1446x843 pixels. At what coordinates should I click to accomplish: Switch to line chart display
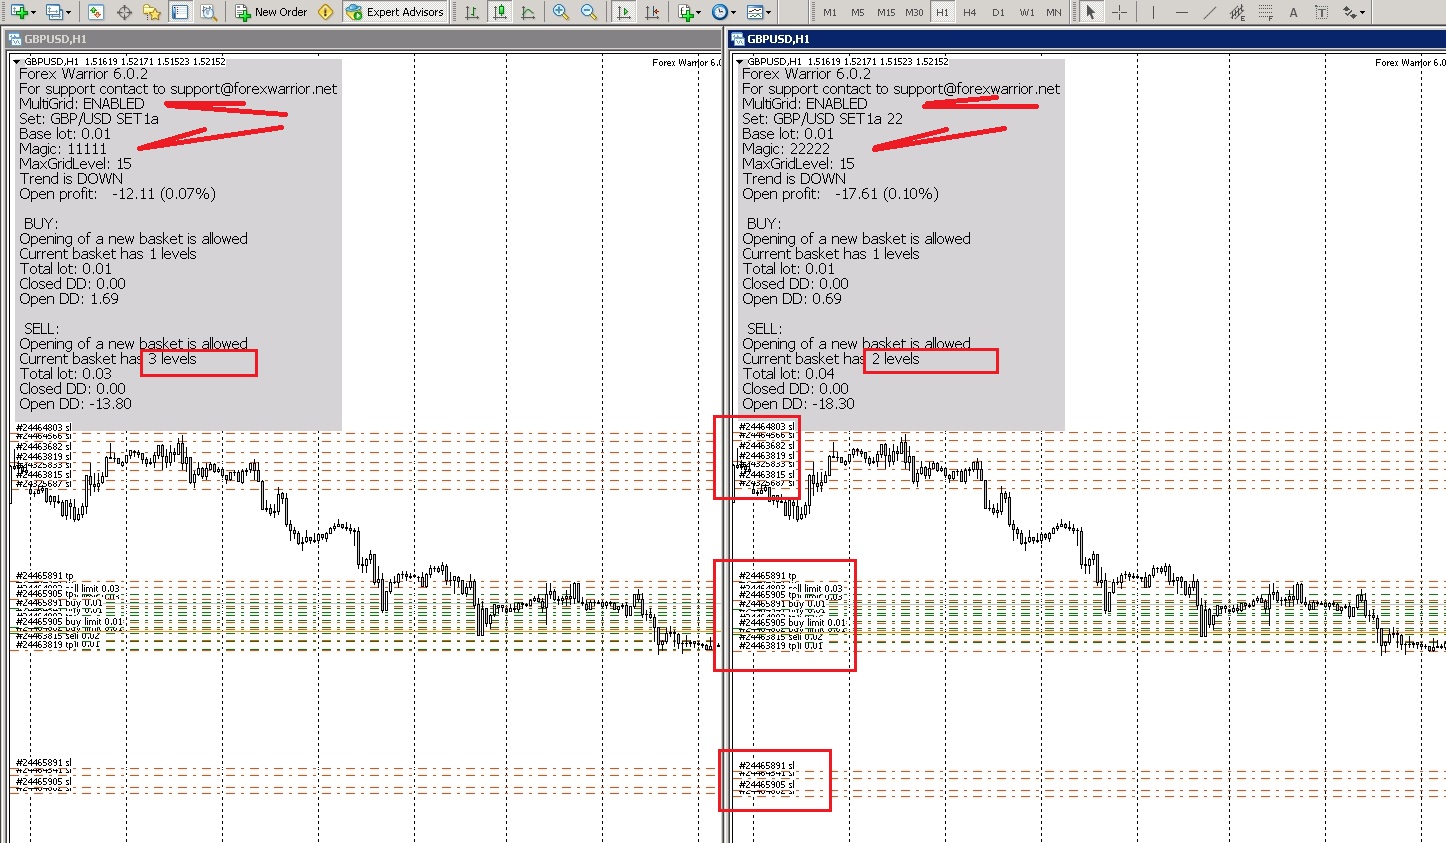click(527, 12)
